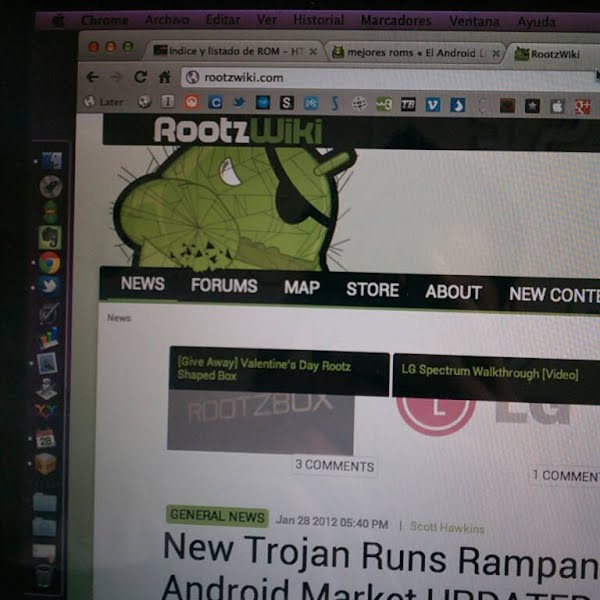Click the home icon in Chrome toolbar
The width and height of the screenshot is (600, 600).
tap(164, 77)
